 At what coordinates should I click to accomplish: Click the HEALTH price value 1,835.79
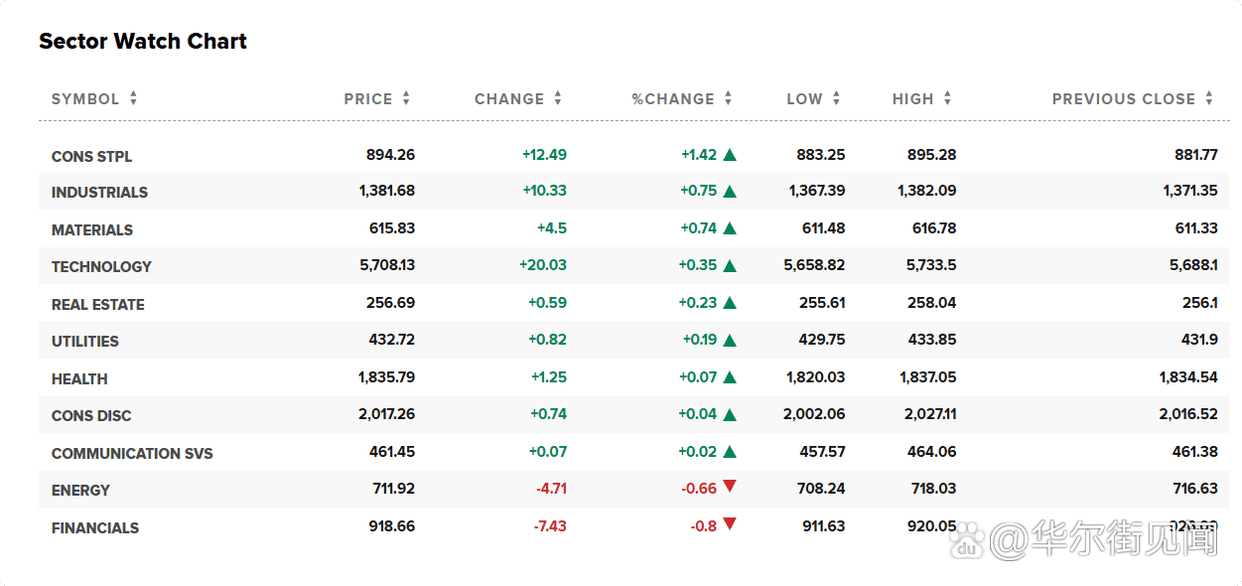click(386, 378)
